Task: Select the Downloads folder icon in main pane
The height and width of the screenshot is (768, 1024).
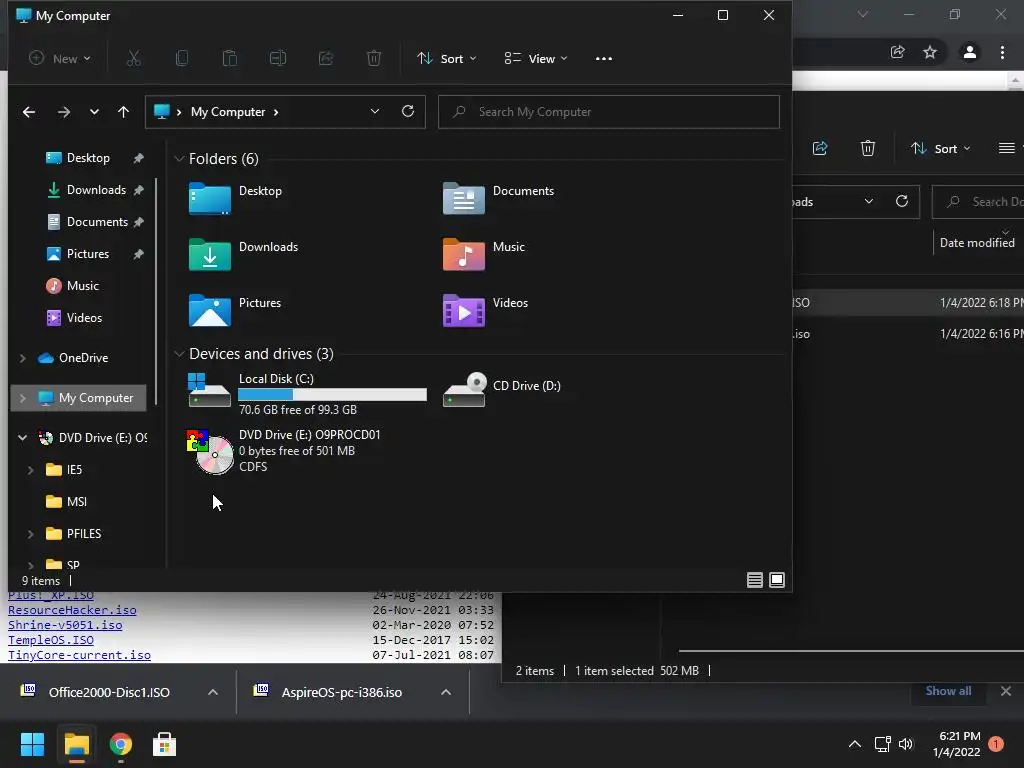Action: tap(210, 255)
